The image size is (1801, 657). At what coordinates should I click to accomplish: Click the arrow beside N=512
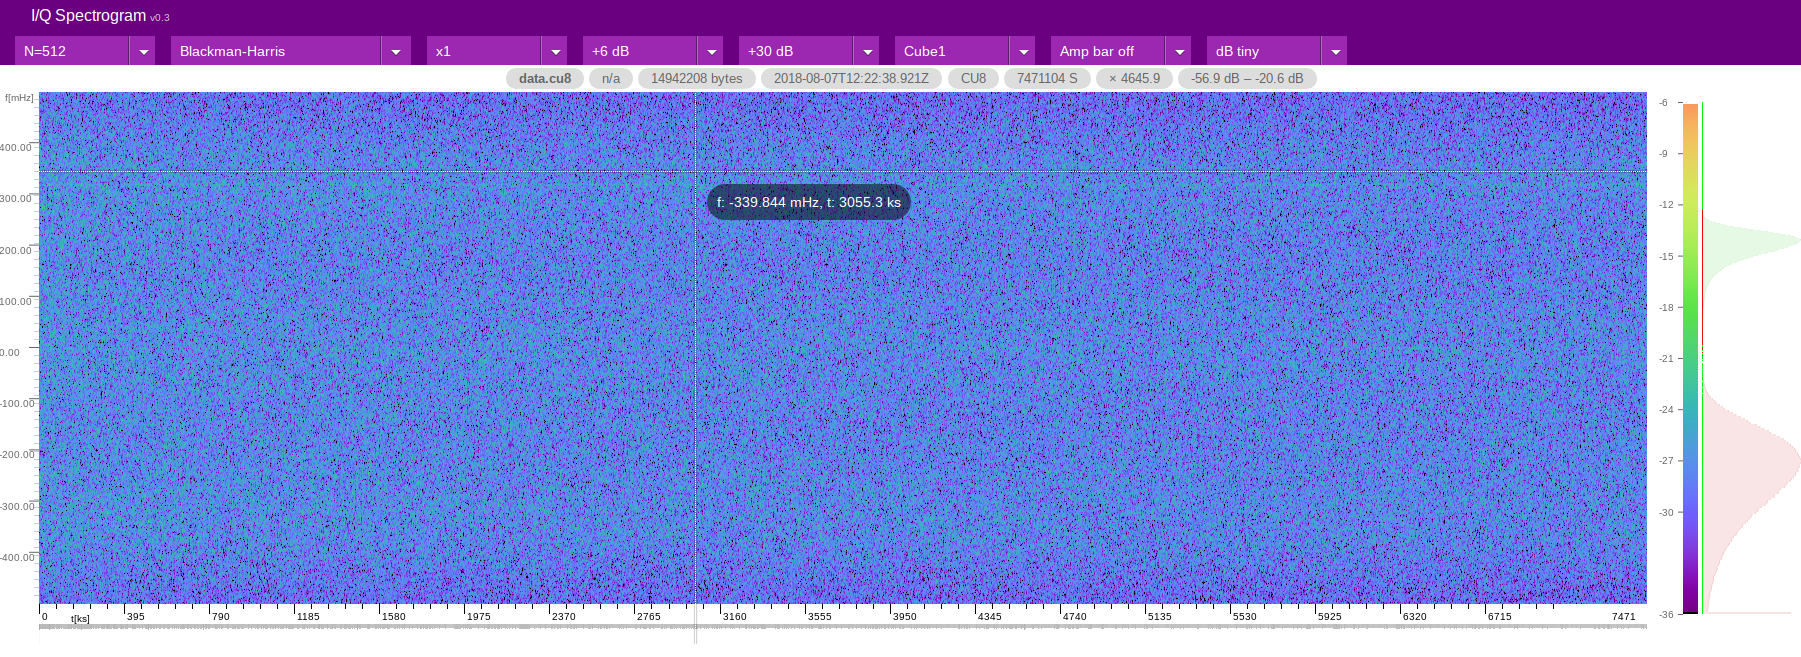click(x=143, y=51)
